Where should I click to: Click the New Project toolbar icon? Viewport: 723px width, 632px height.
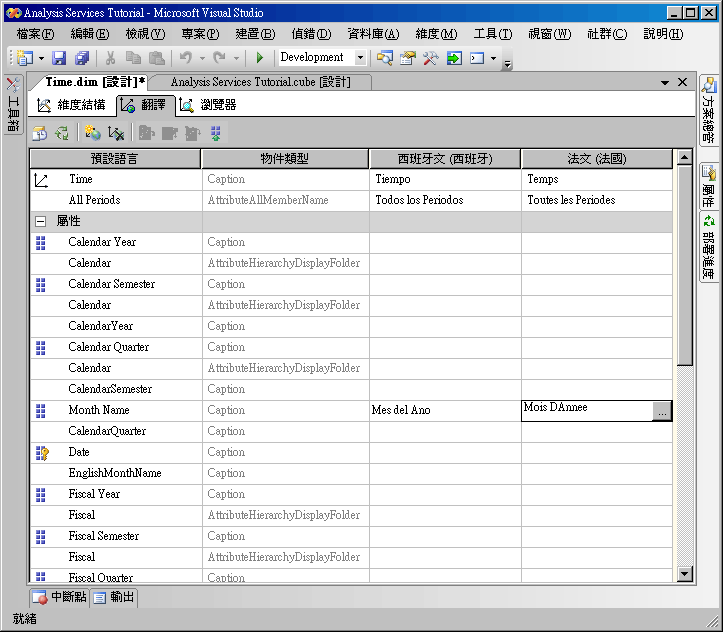pyautogui.click(x=24, y=58)
